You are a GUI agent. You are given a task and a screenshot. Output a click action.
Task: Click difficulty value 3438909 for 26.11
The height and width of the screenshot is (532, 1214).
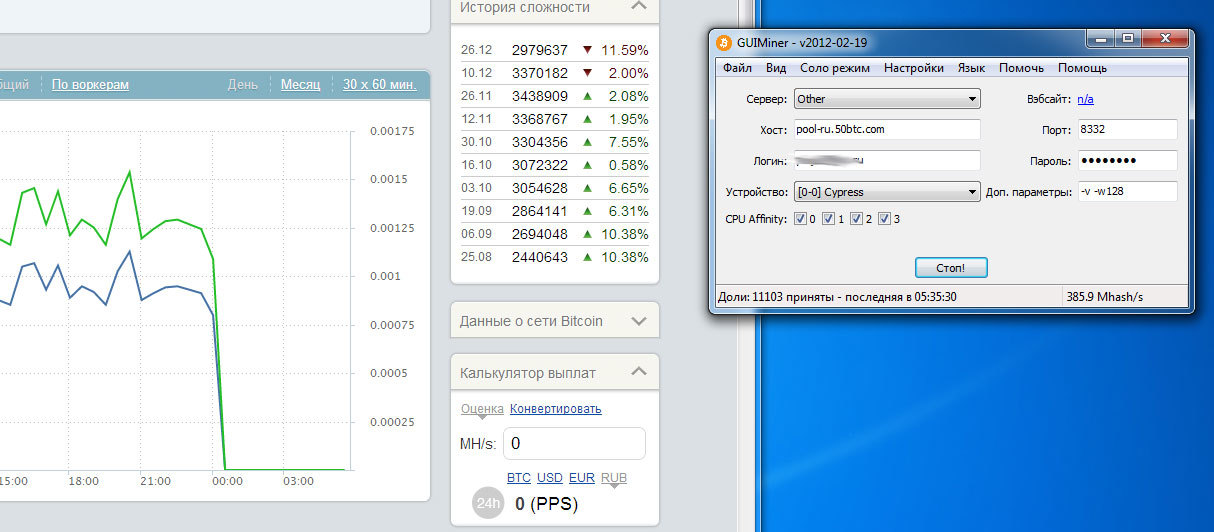point(540,96)
